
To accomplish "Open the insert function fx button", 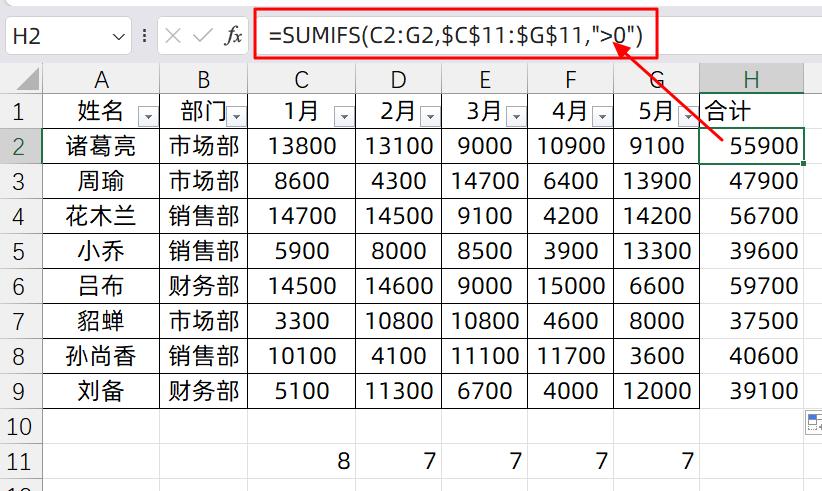I will (233, 36).
